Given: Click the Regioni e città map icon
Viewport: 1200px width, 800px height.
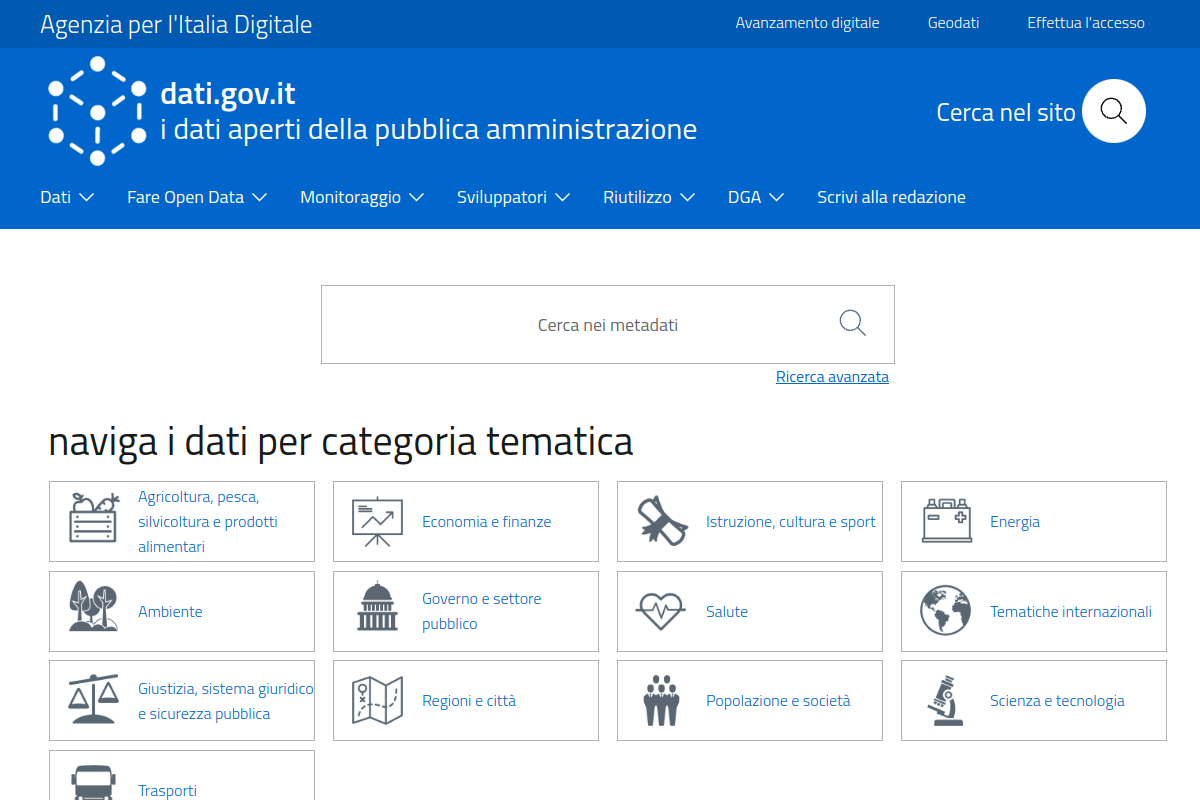Looking at the screenshot, I should tap(377, 700).
